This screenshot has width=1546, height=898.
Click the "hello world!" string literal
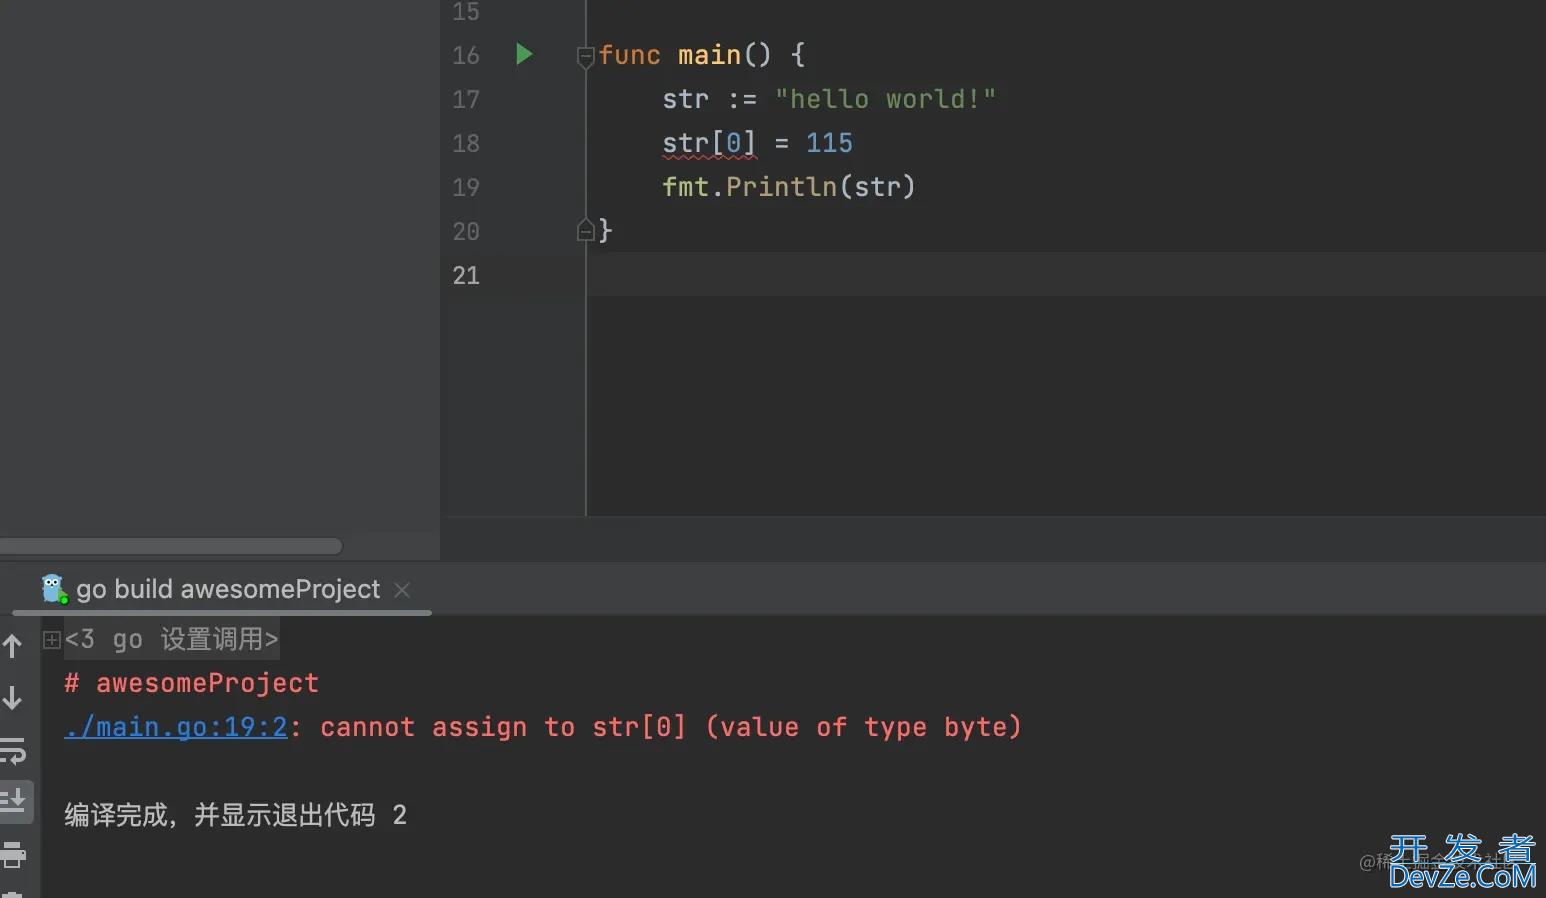[885, 99]
